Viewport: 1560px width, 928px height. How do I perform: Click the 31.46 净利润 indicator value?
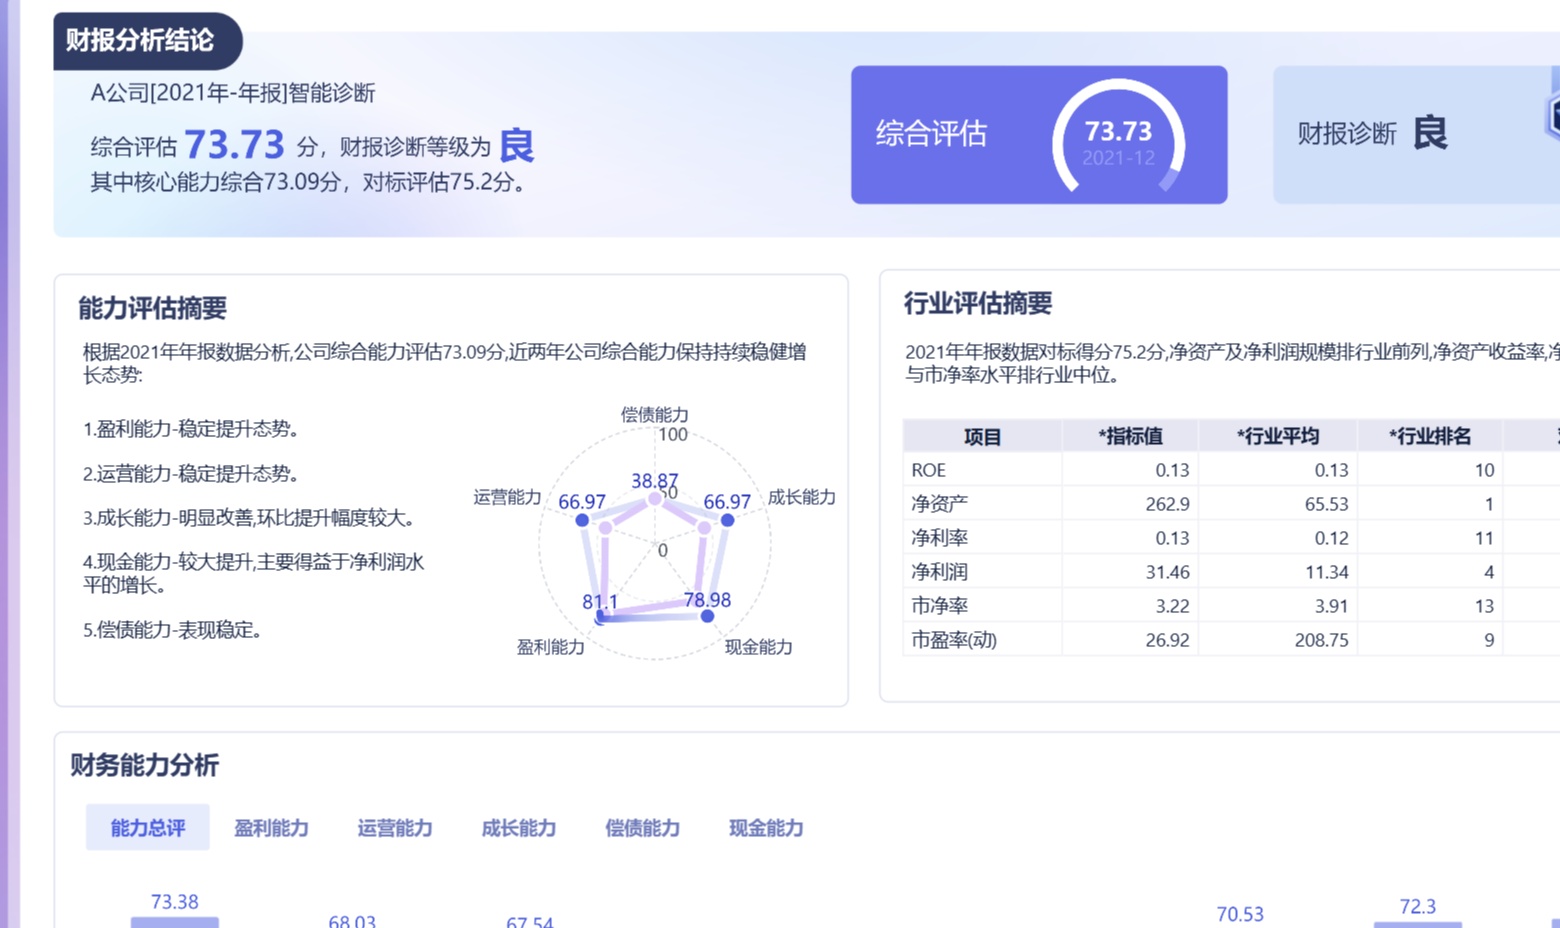(x=1167, y=572)
